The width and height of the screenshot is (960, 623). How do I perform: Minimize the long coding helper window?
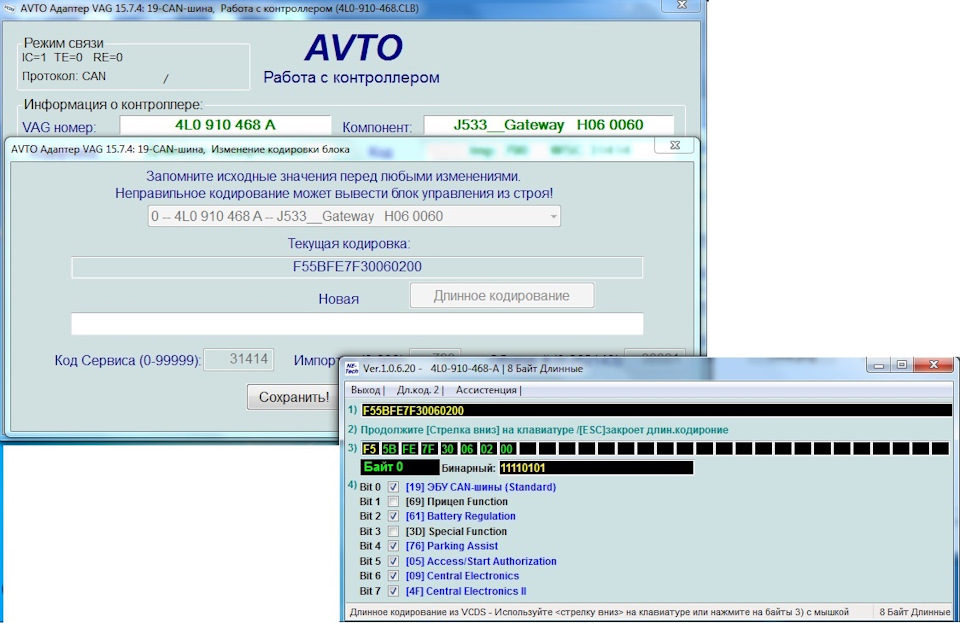(x=879, y=365)
